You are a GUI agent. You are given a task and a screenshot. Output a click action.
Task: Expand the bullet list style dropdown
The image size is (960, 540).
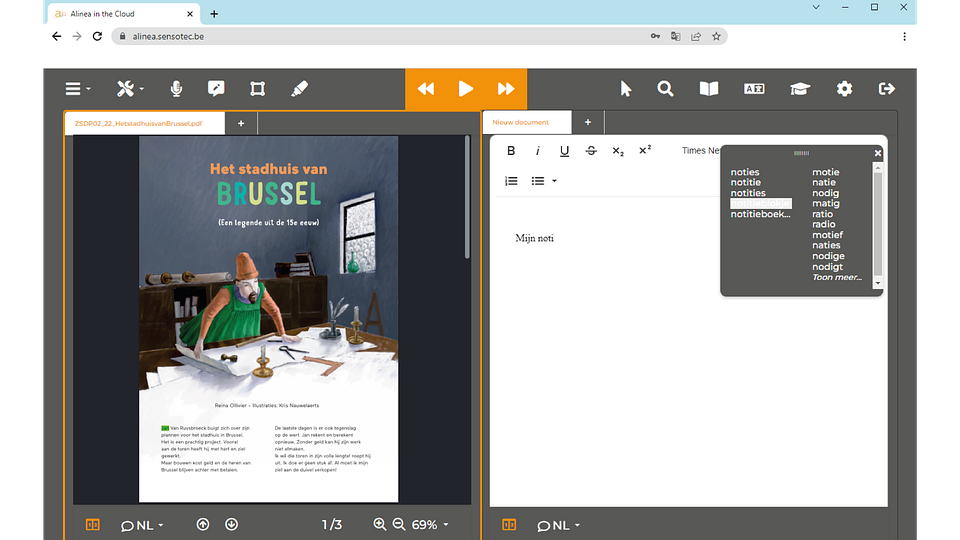(554, 181)
